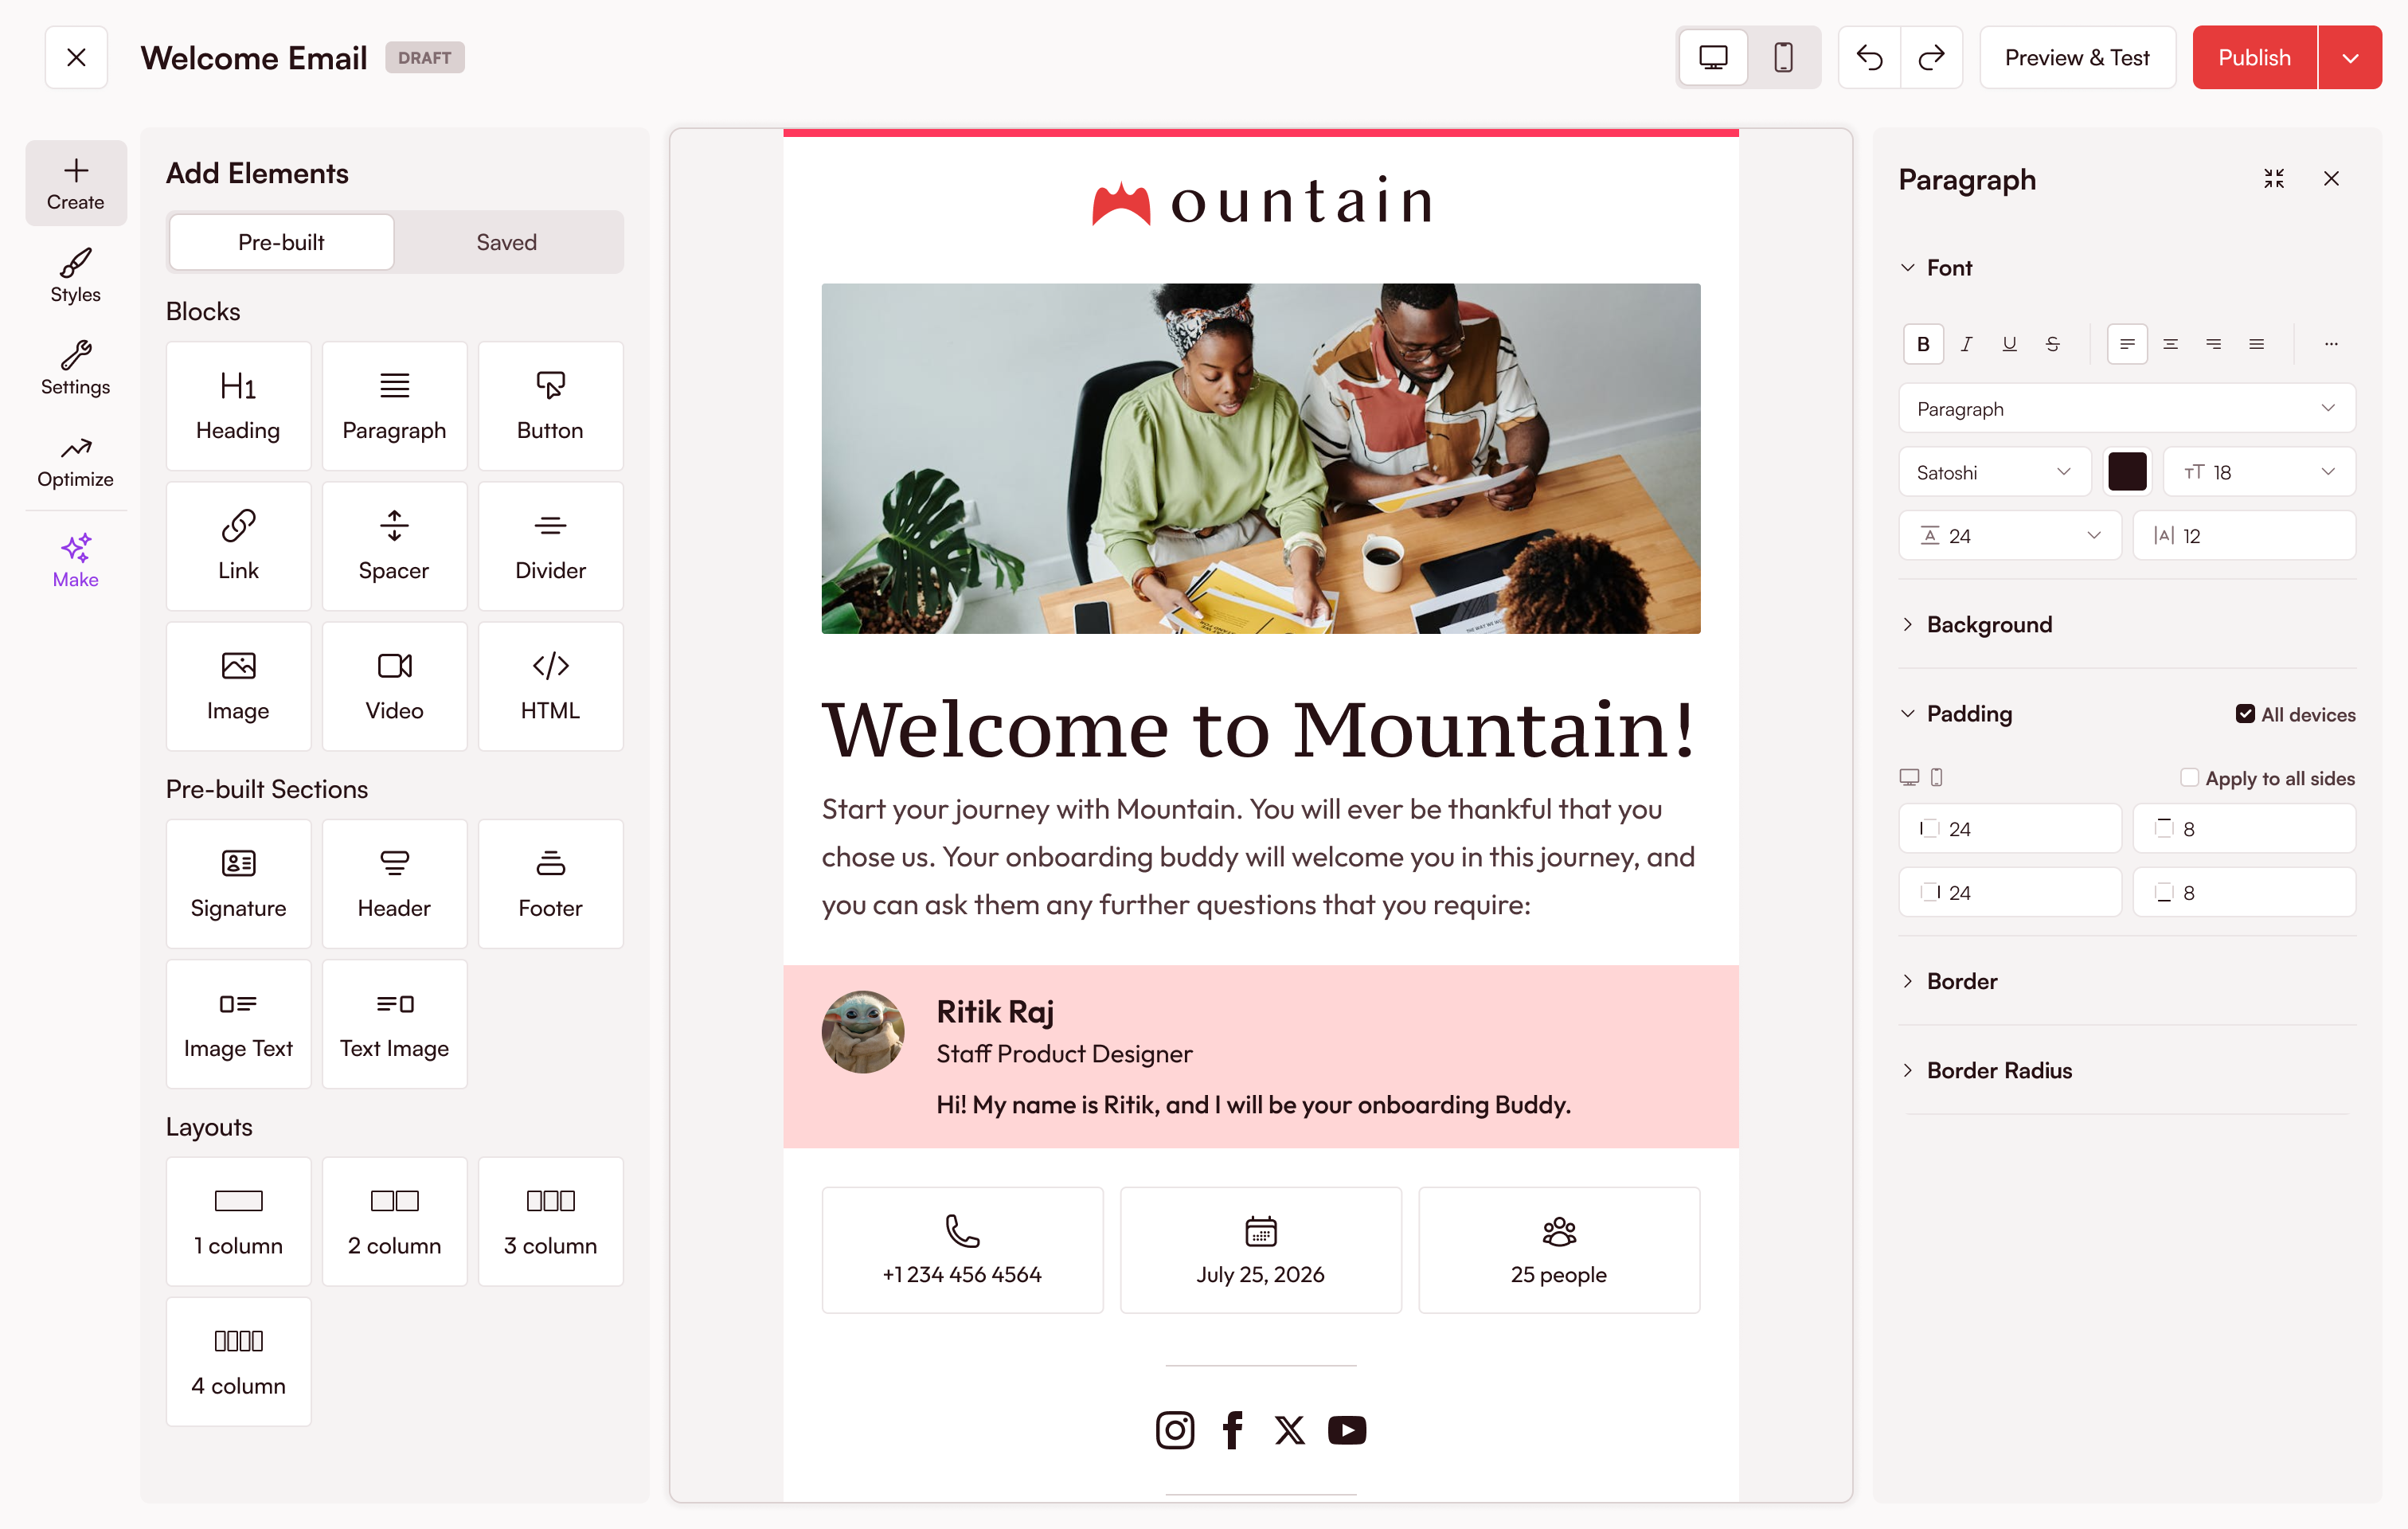Add a Divider block
Image resolution: width=2408 pixels, height=1529 pixels.
(550, 546)
